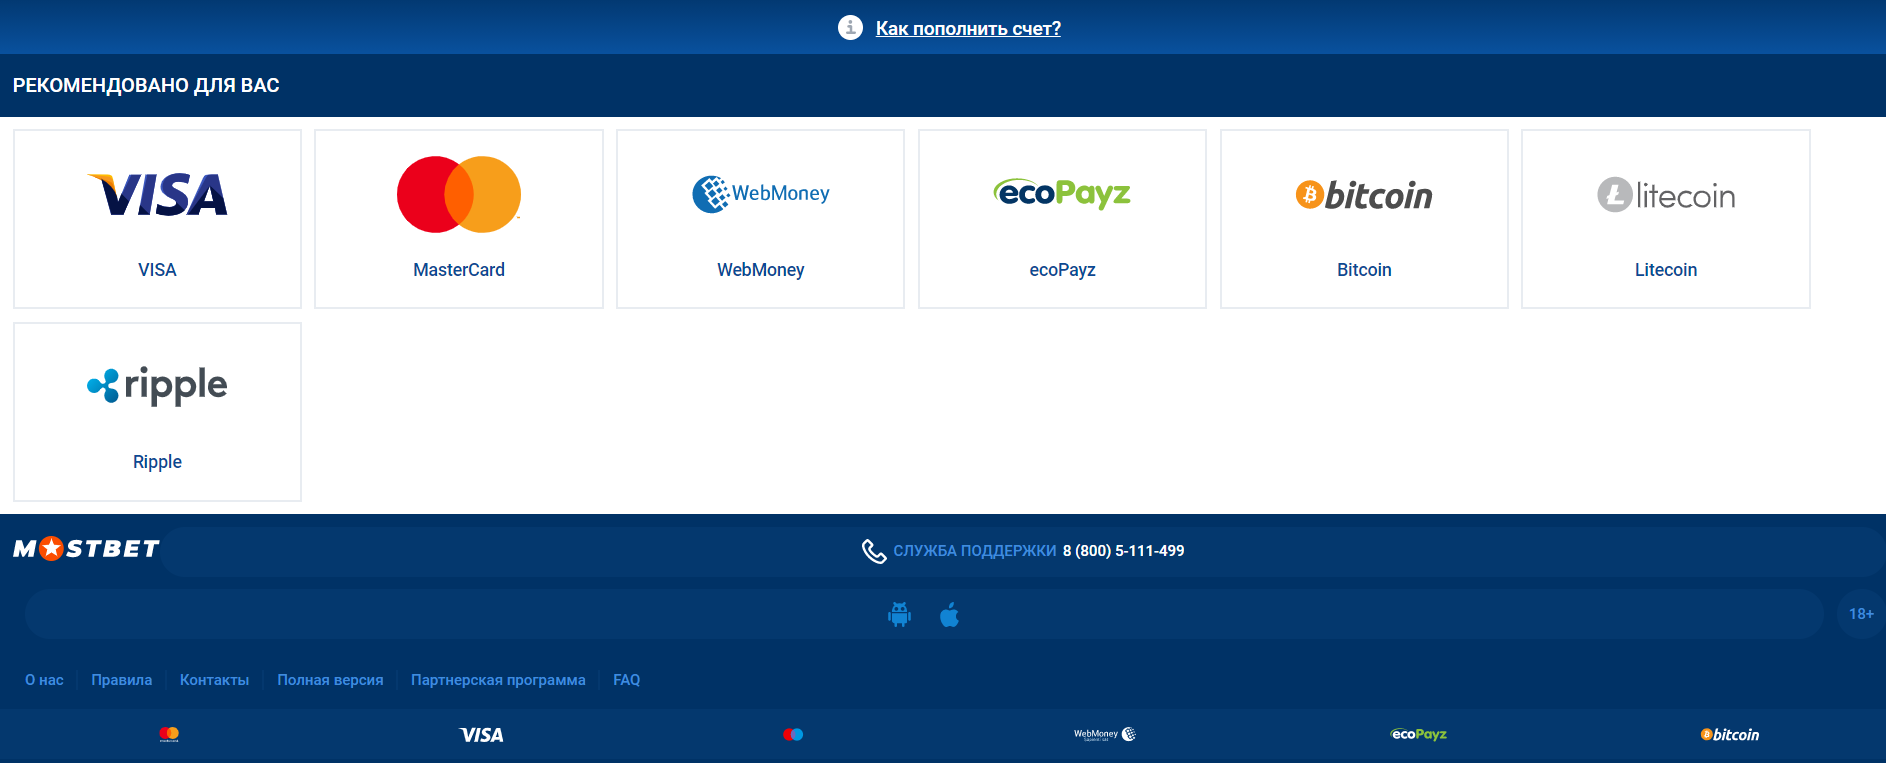Choose Ripple payment method
Viewport: 1886px width, 763px height.
[x=157, y=412]
